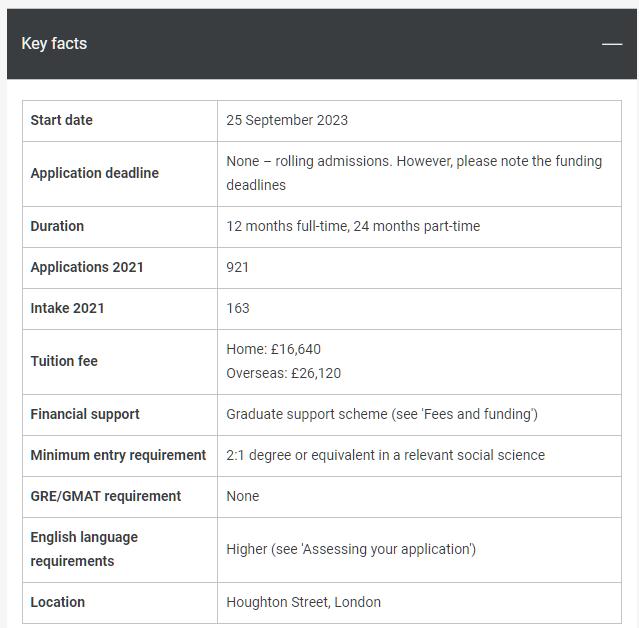Click the Applications 2021 label
639x628 pixels.
pos(87,267)
